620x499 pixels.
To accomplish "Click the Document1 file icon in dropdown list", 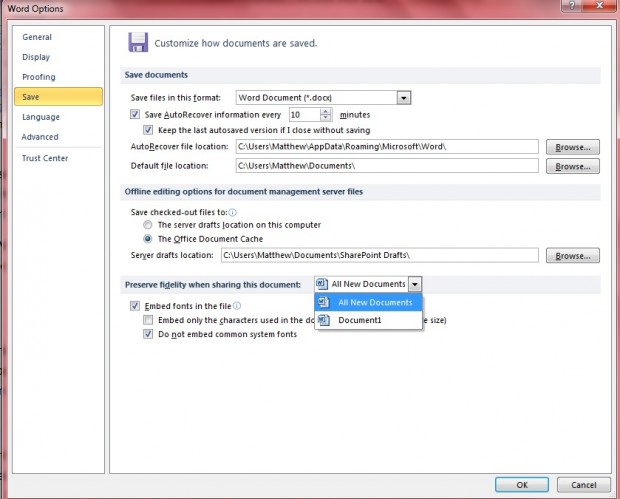I will coord(323,320).
